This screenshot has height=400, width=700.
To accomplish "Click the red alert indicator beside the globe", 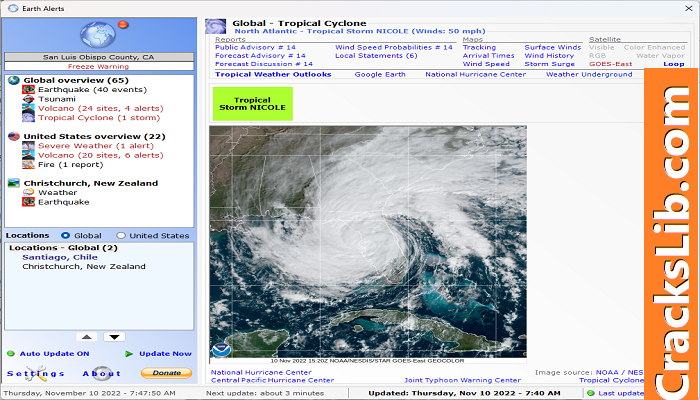I will click(x=123, y=25).
